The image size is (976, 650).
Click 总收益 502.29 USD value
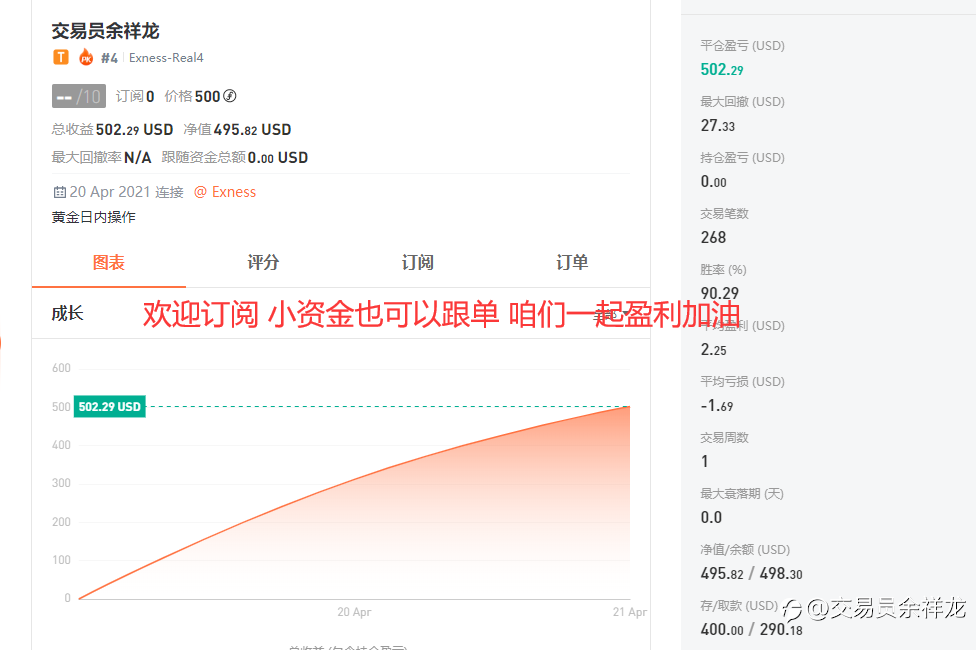[x=112, y=130]
